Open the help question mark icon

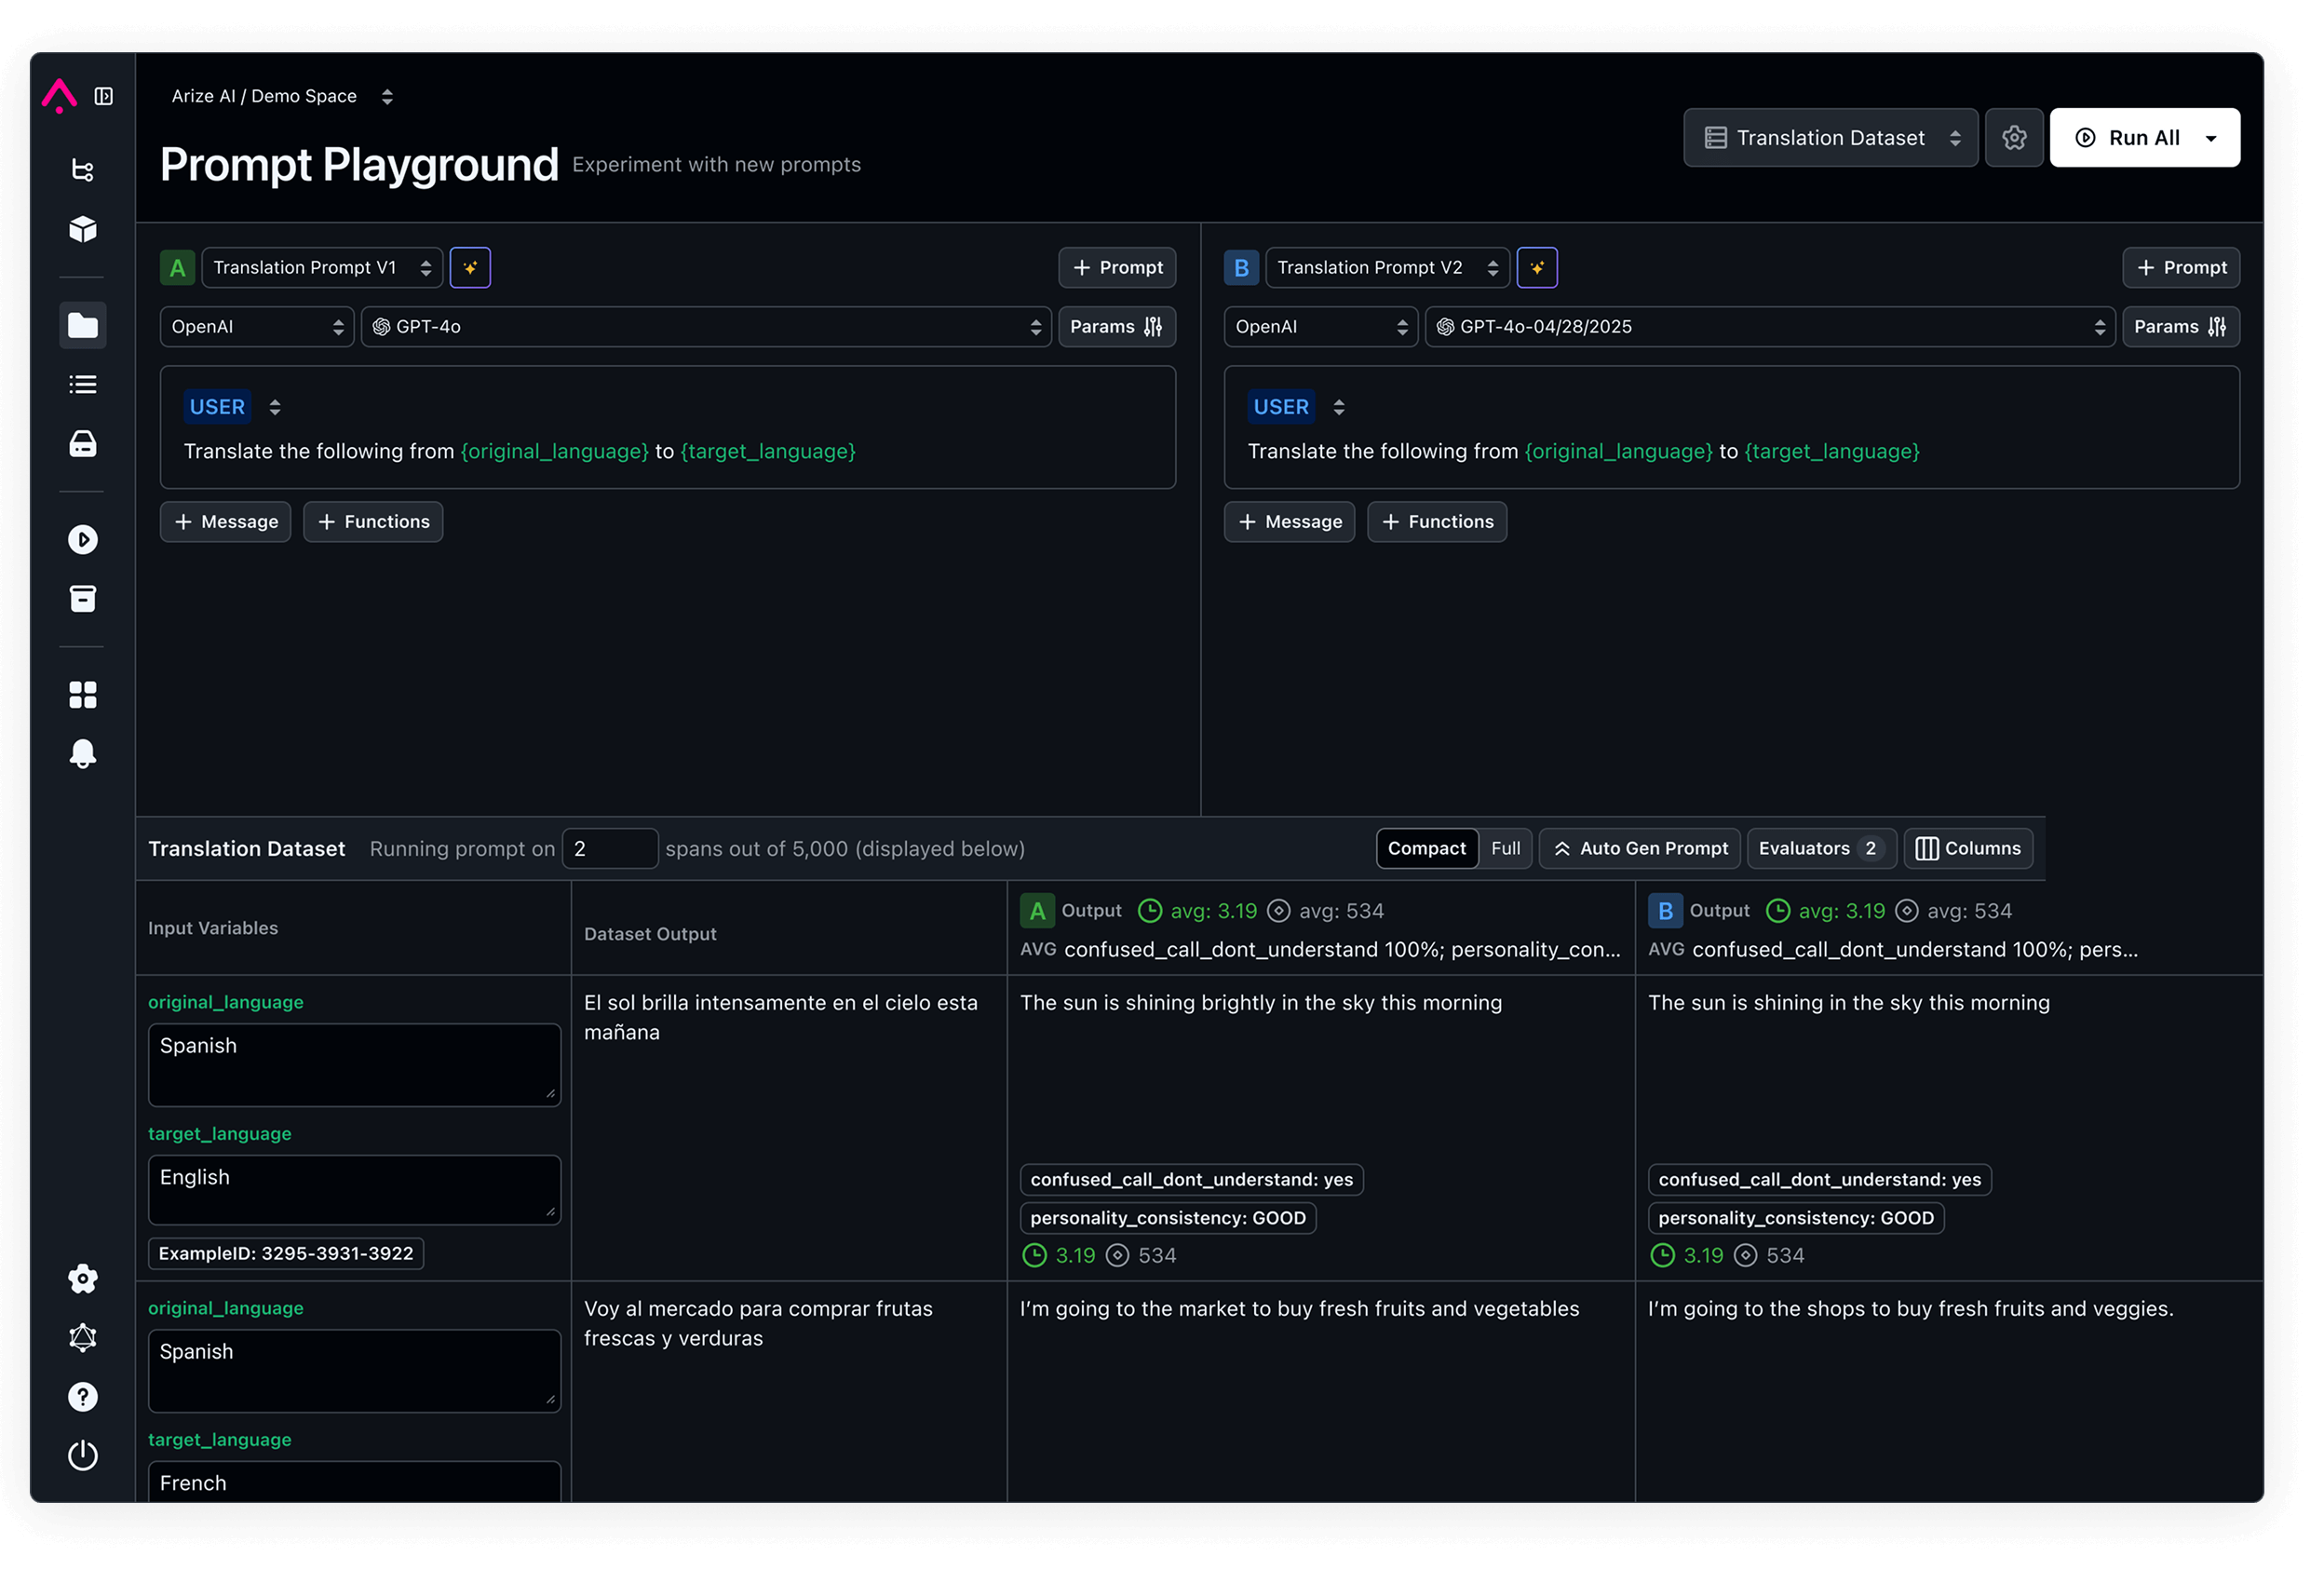83,1396
